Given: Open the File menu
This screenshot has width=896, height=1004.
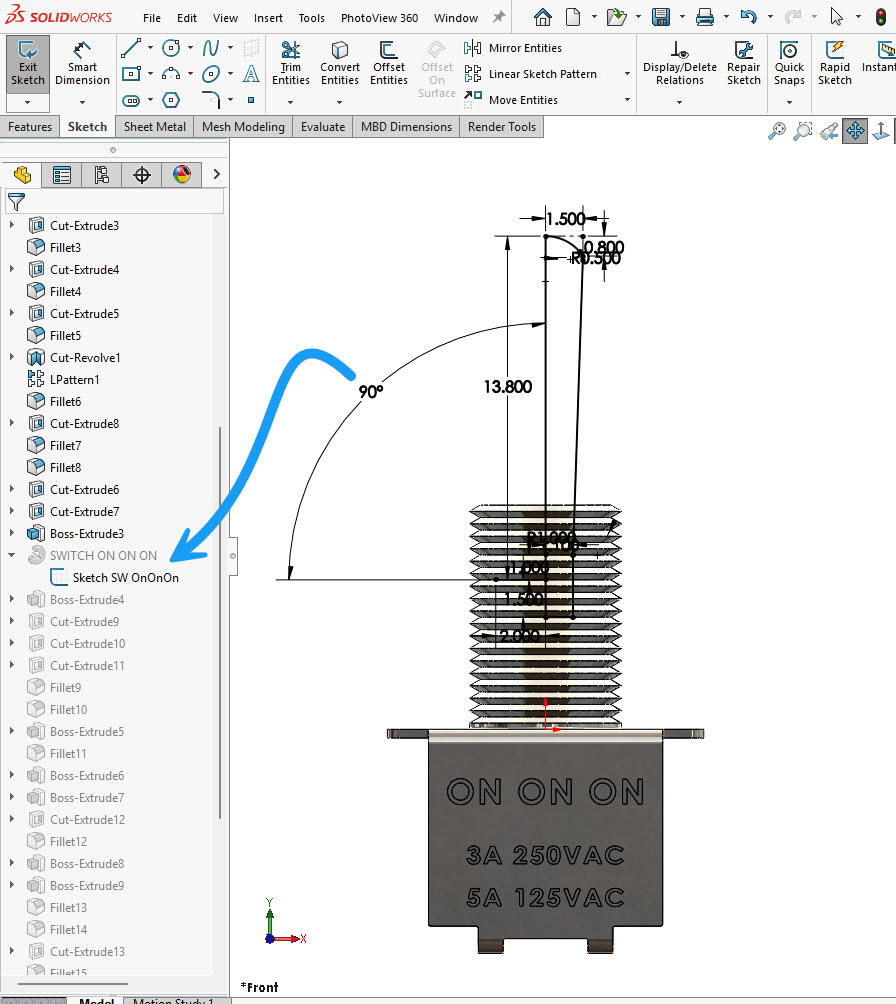Looking at the screenshot, I should 152,18.
